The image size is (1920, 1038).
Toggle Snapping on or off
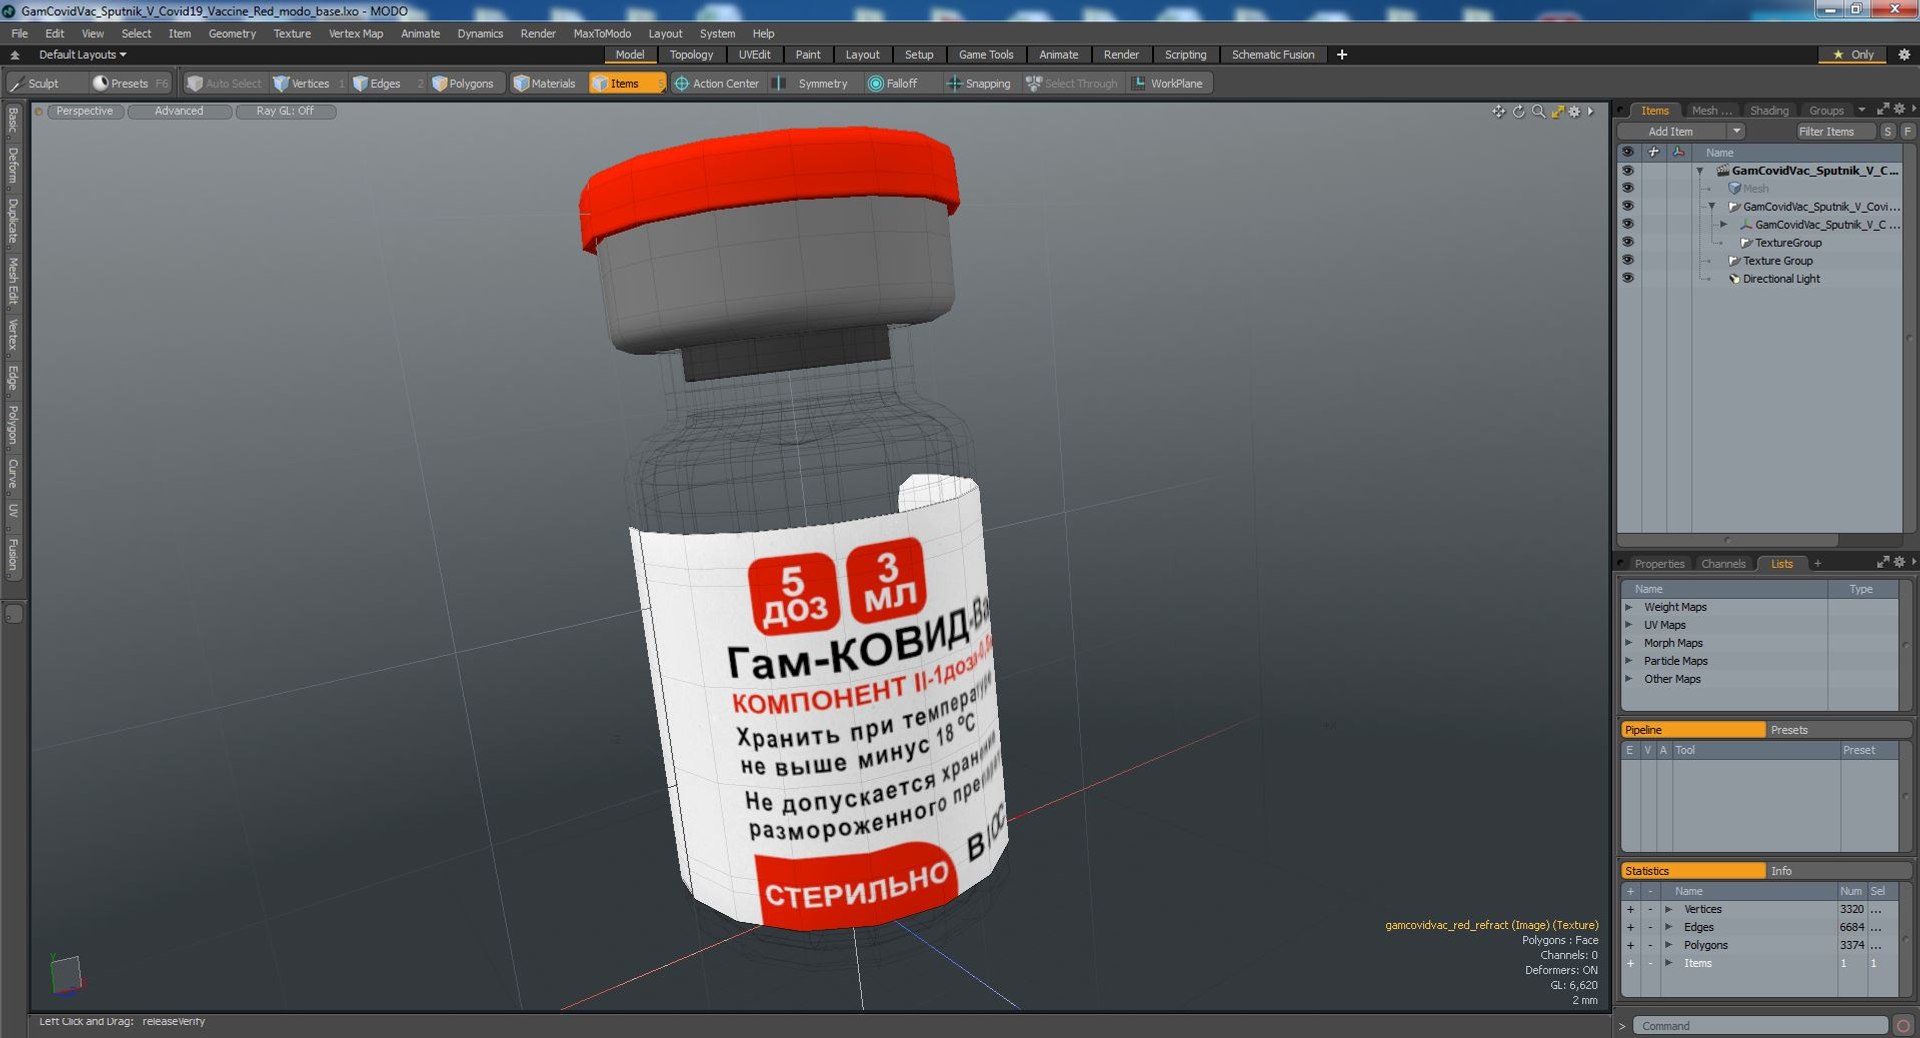click(979, 84)
